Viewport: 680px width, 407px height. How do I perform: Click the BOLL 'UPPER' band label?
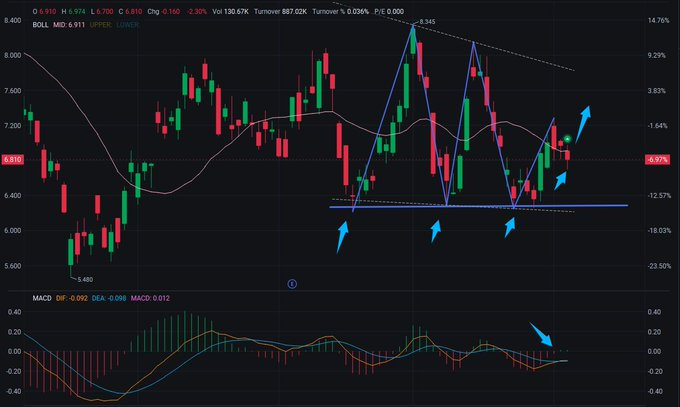coord(100,25)
